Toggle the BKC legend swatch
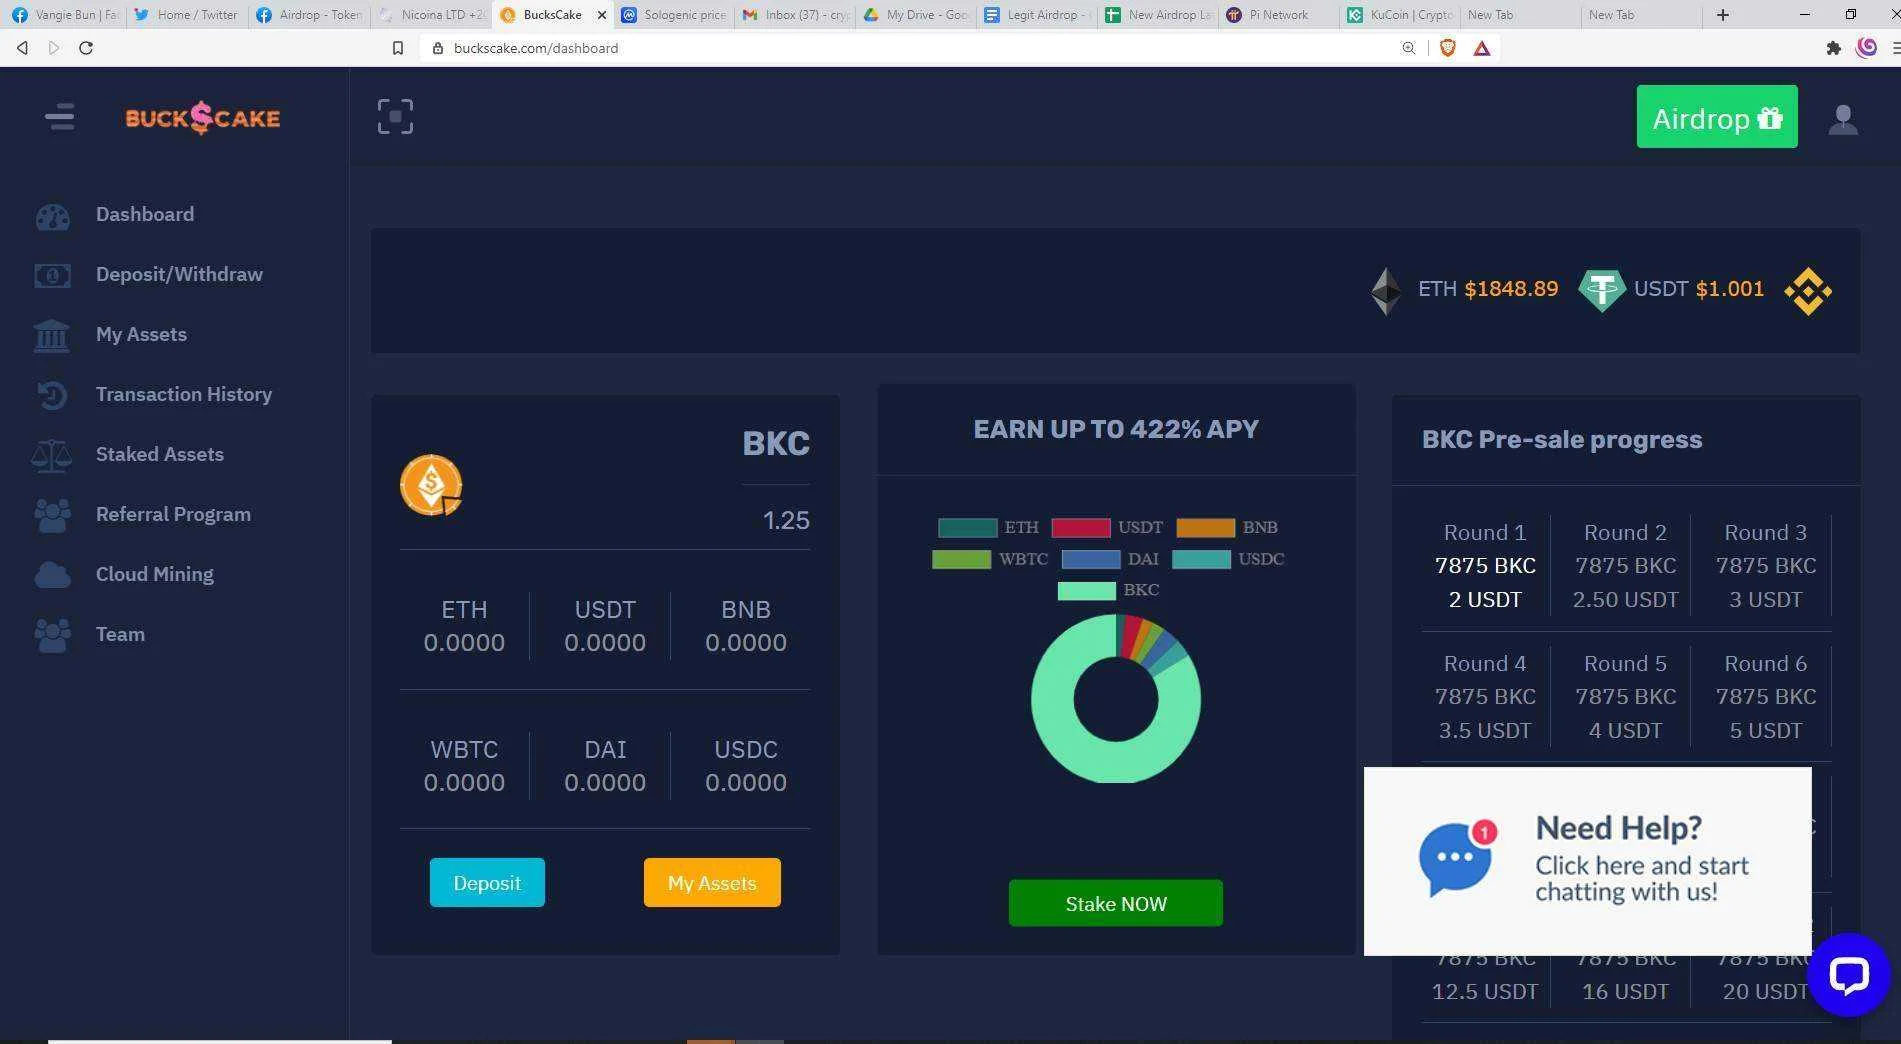Image resolution: width=1901 pixels, height=1044 pixels. 1087,591
